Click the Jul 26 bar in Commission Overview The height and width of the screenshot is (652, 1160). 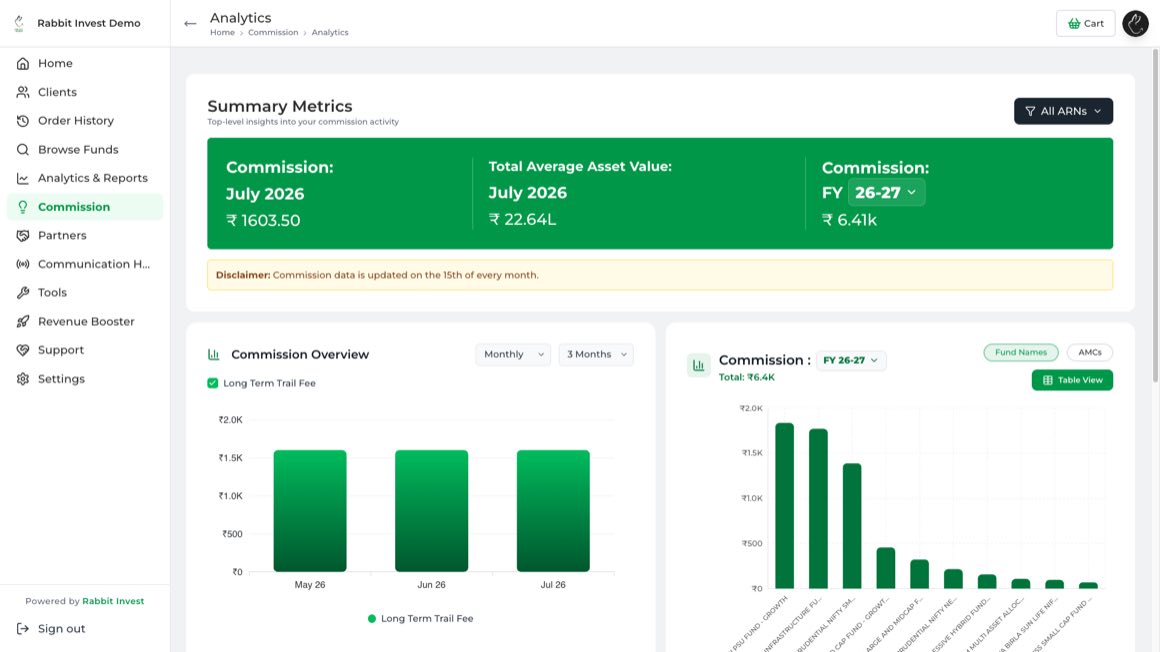click(x=553, y=511)
